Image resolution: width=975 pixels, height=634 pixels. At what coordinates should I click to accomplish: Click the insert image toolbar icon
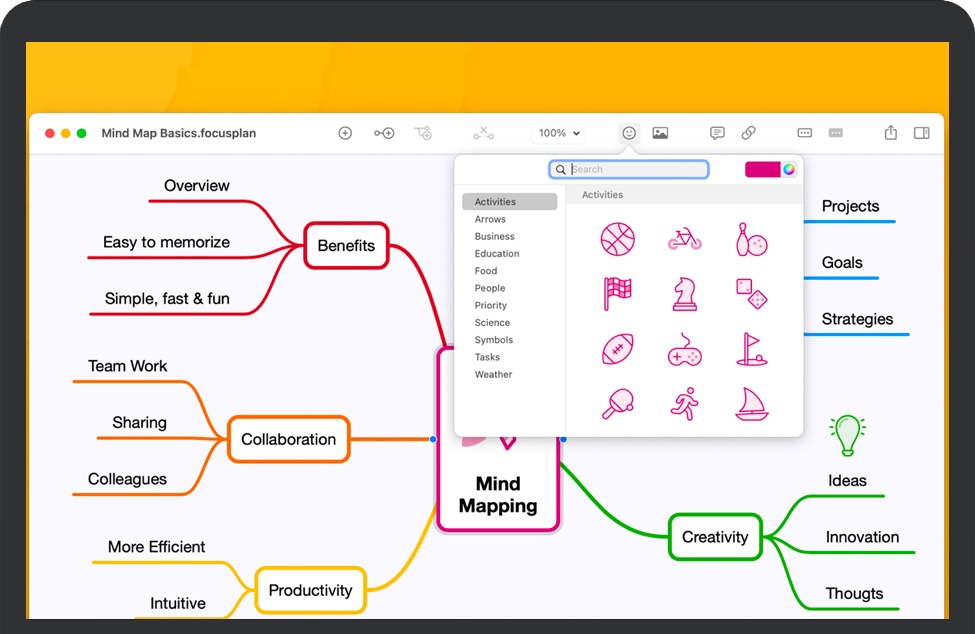660,133
